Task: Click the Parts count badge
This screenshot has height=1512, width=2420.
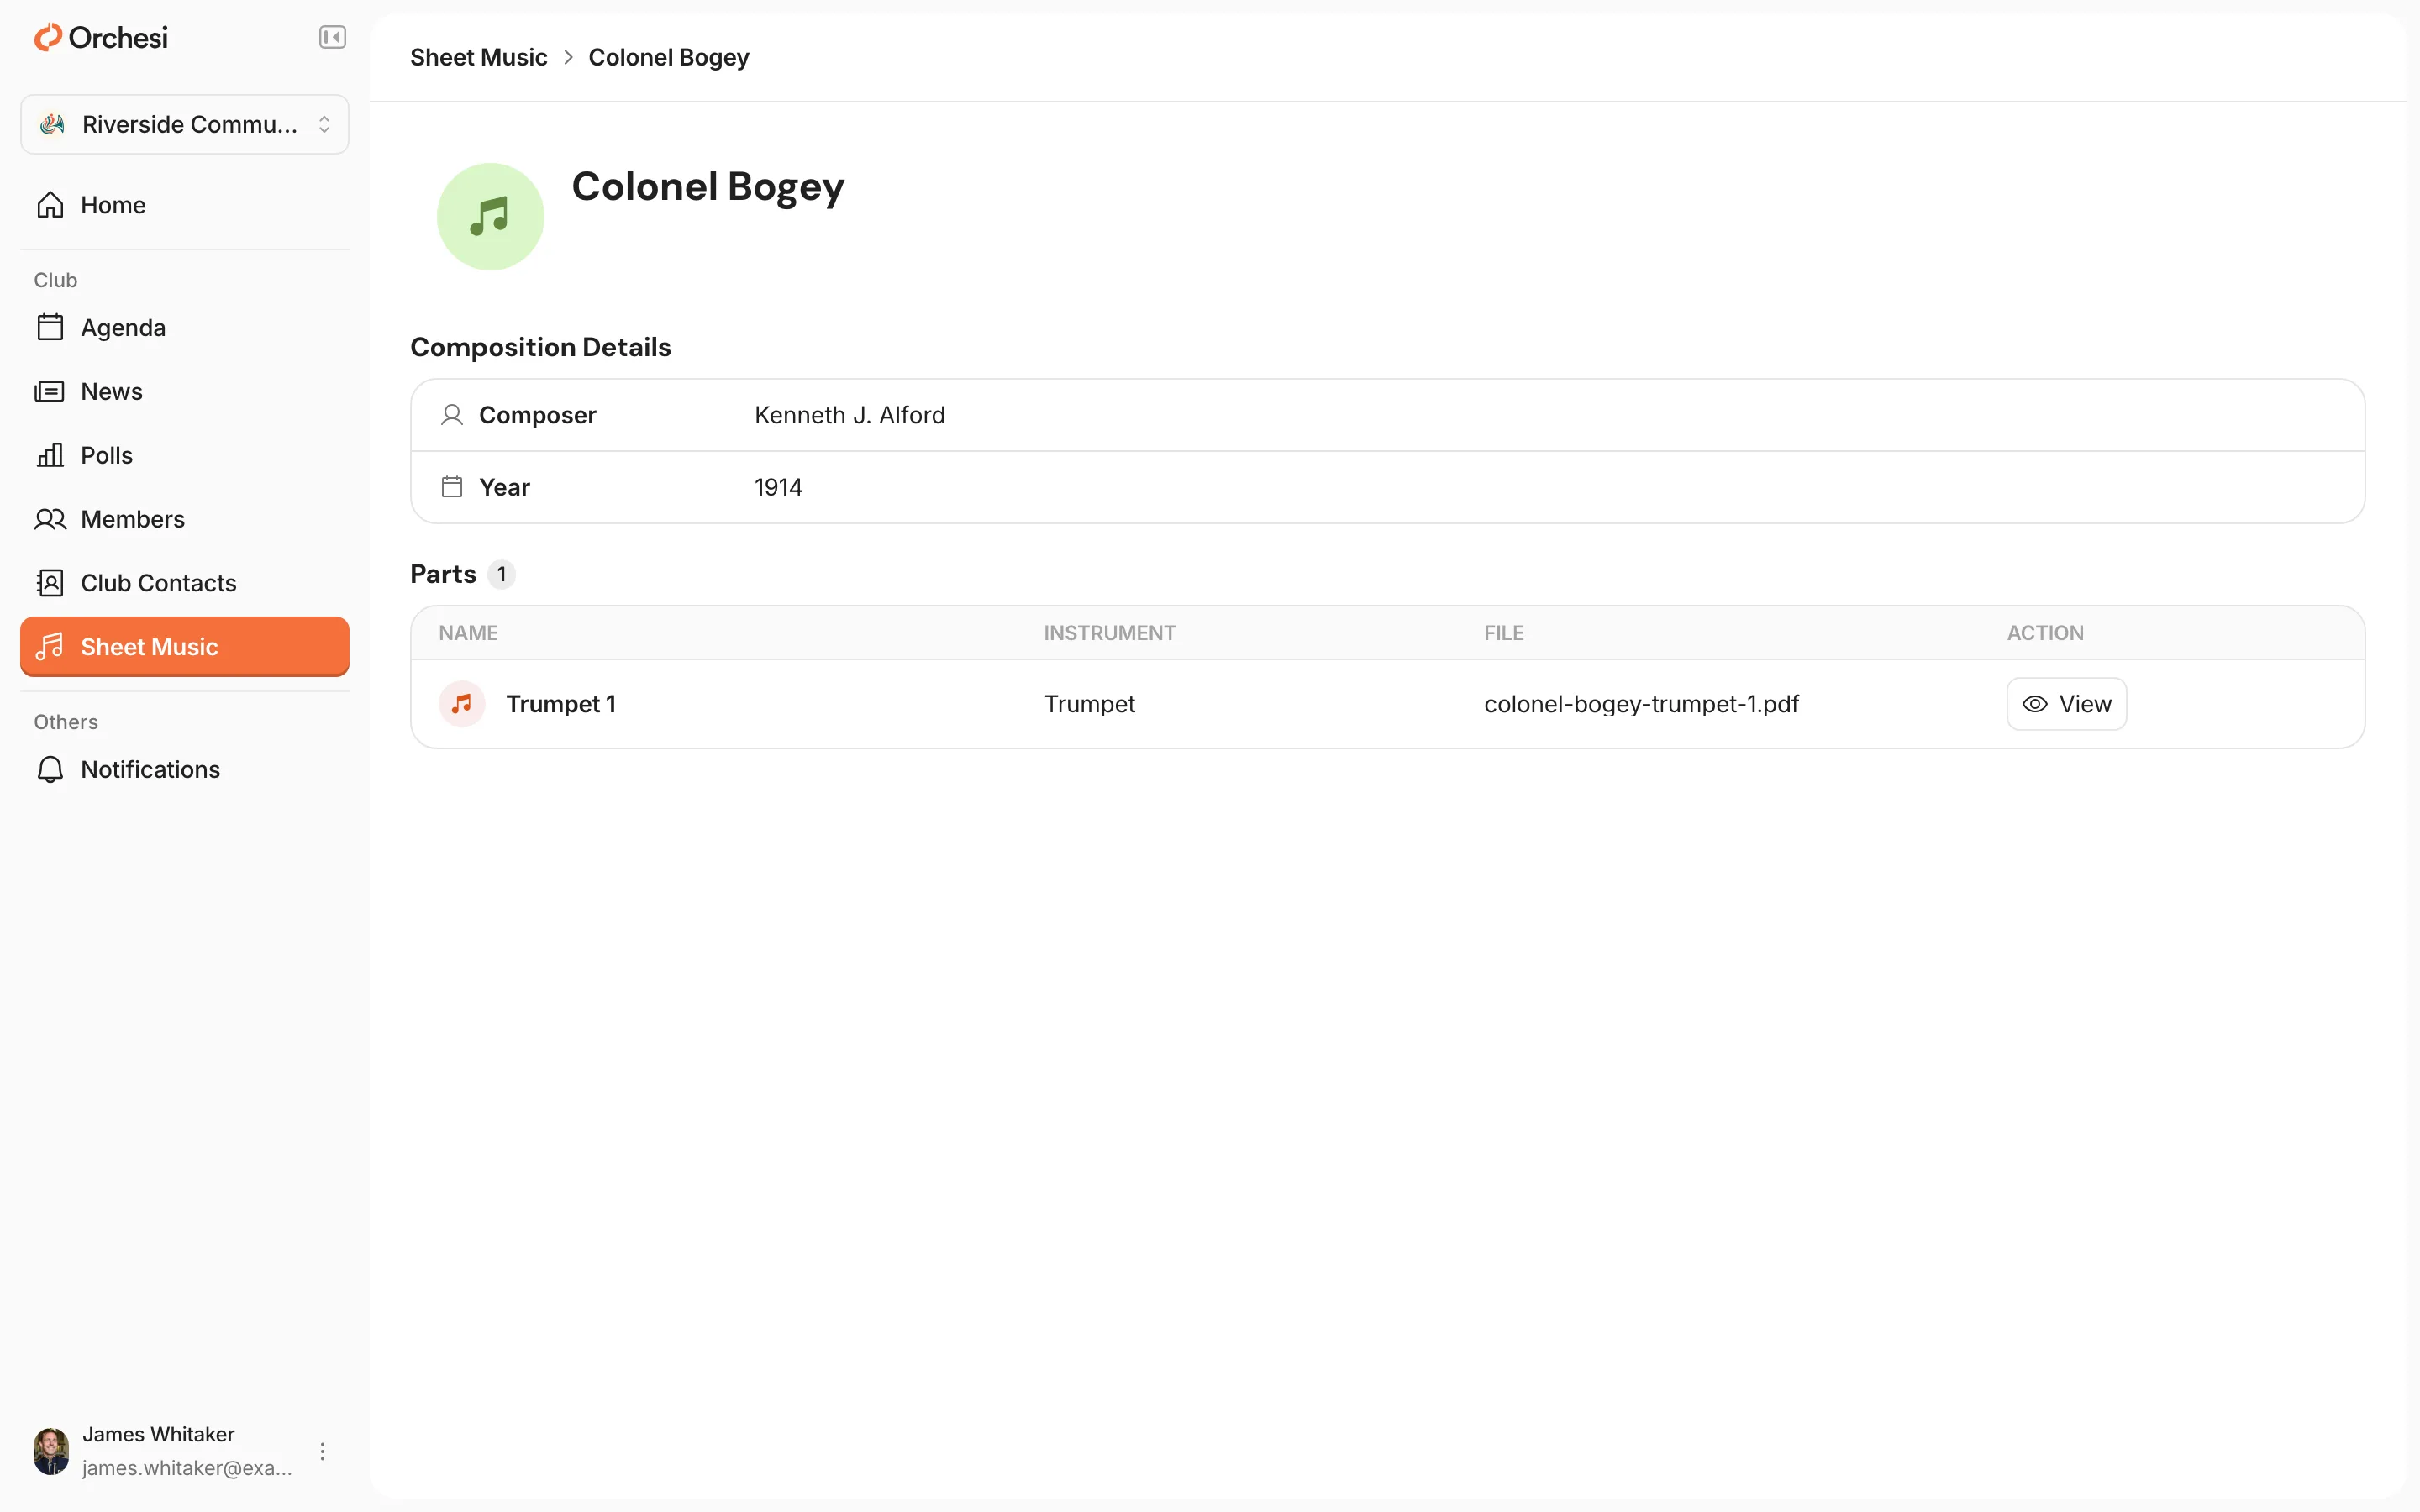Action: [x=501, y=574]
